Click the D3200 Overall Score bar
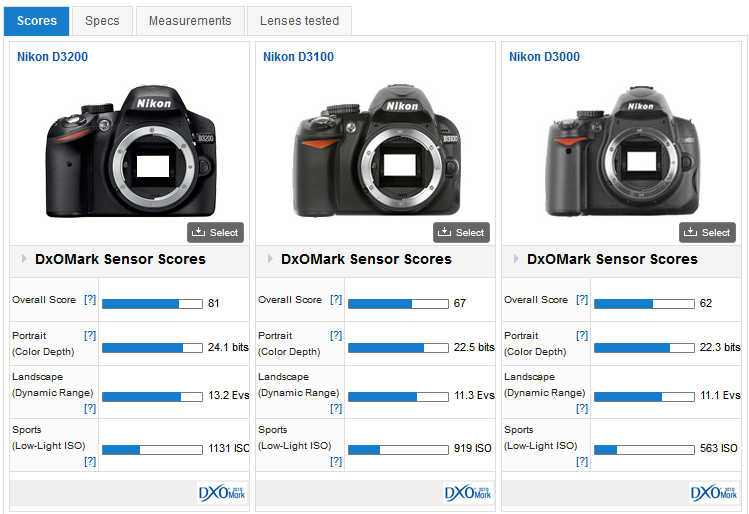Viewport: 749px width, 514px height. (152, 303)
